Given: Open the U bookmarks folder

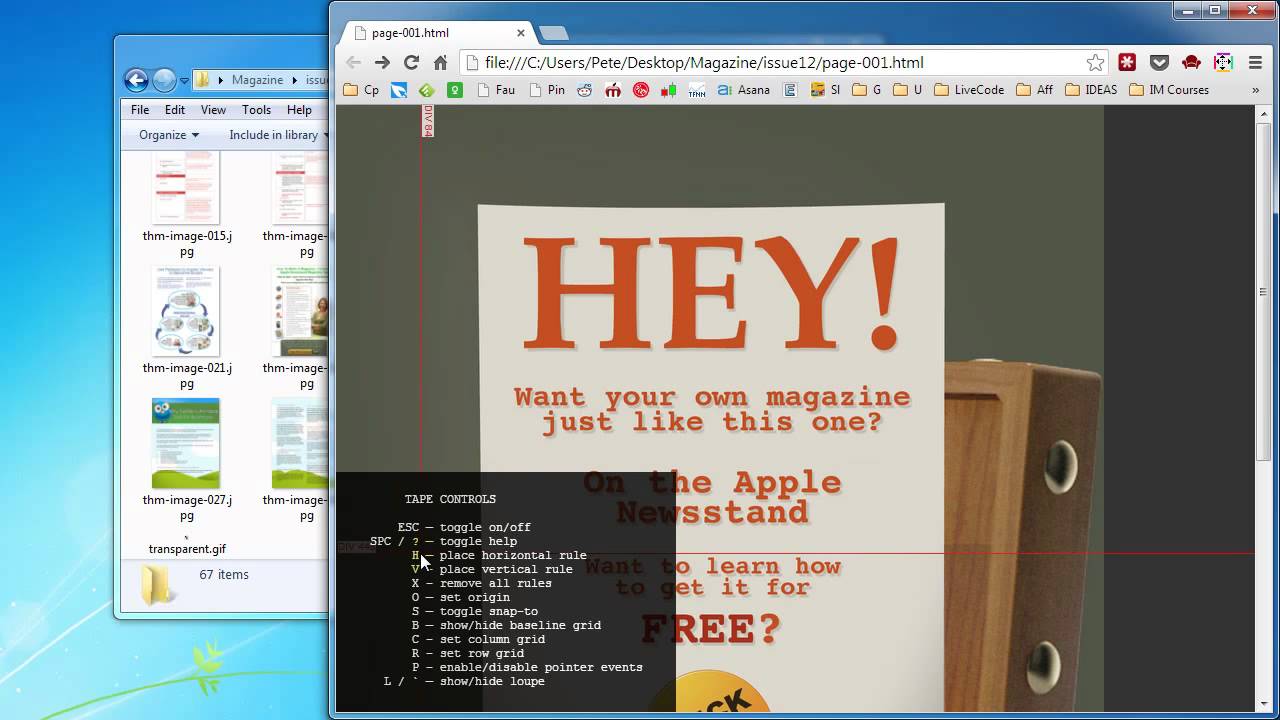Looking at the screenshot, I should pos(908,90).
